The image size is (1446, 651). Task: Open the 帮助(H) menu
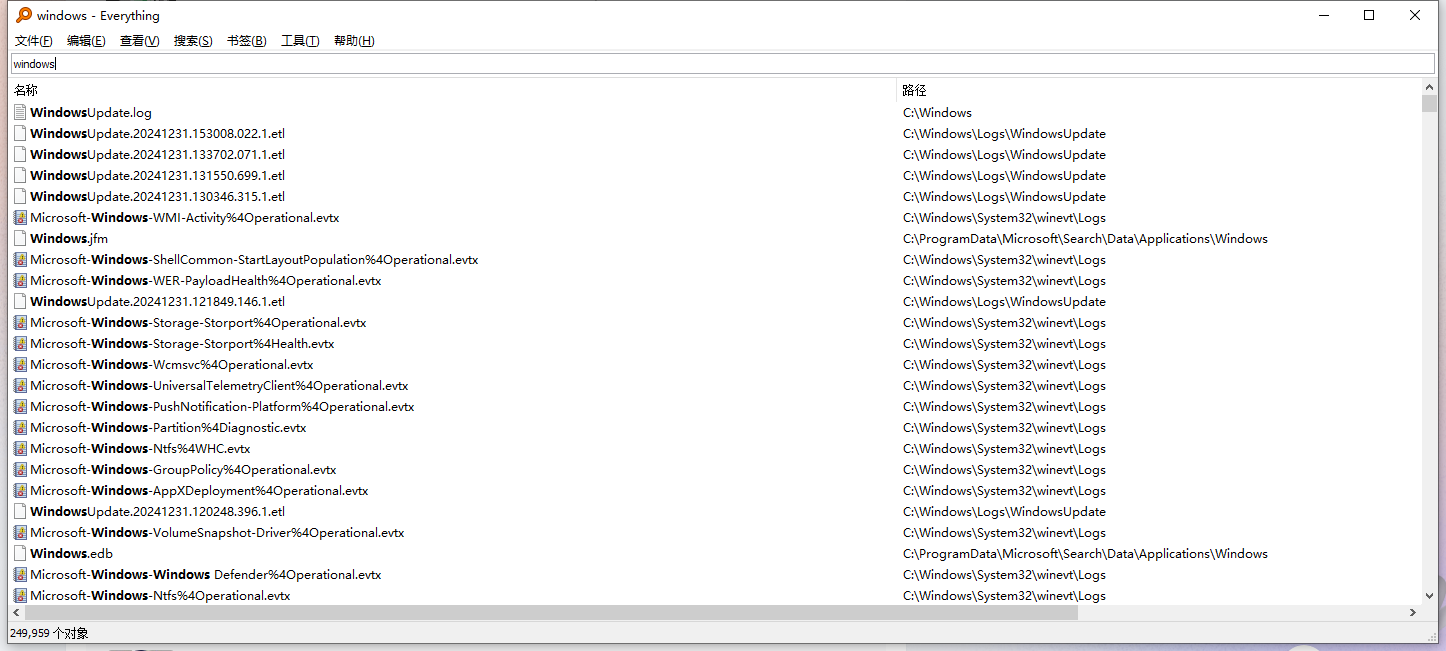pos(354,41)
